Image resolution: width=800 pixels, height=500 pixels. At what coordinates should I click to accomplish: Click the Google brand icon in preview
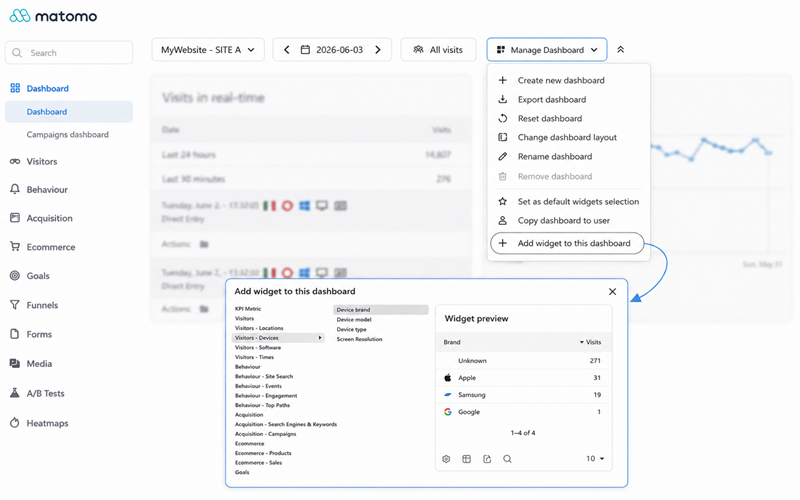coord(447,412)
